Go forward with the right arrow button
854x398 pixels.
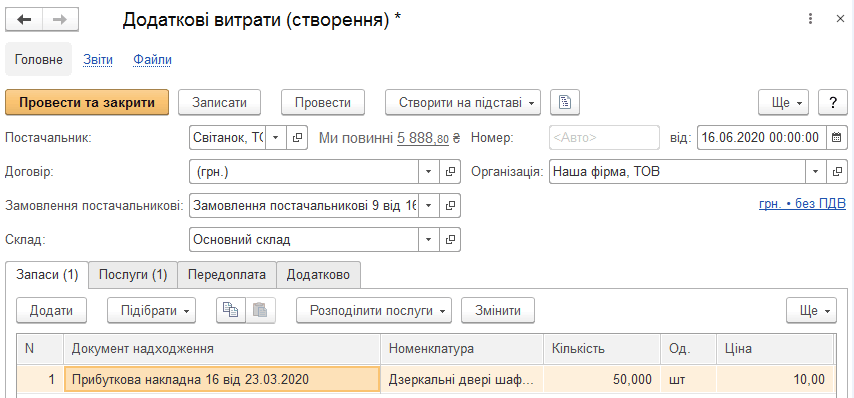pyautogui.click(x=60, y=20)
